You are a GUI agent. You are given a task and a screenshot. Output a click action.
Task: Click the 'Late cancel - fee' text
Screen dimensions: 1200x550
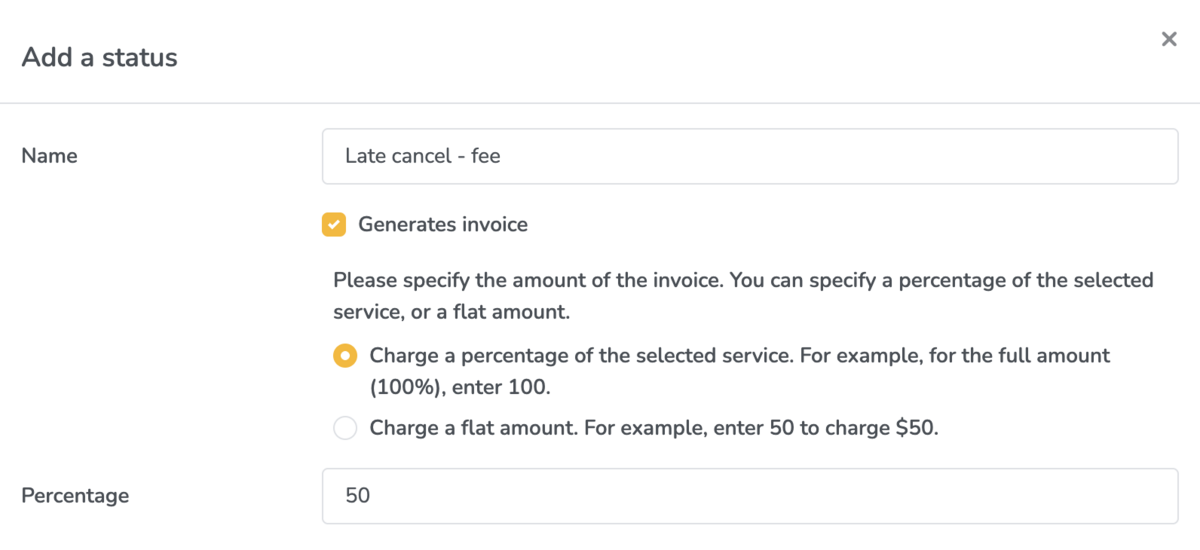tap(422, 156)
